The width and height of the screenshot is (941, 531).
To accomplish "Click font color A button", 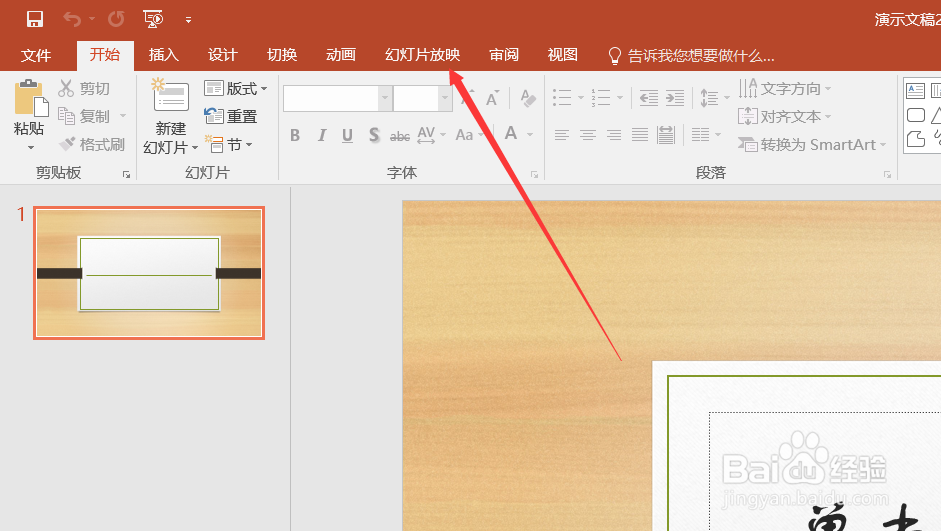I will [x=511, y=134].
